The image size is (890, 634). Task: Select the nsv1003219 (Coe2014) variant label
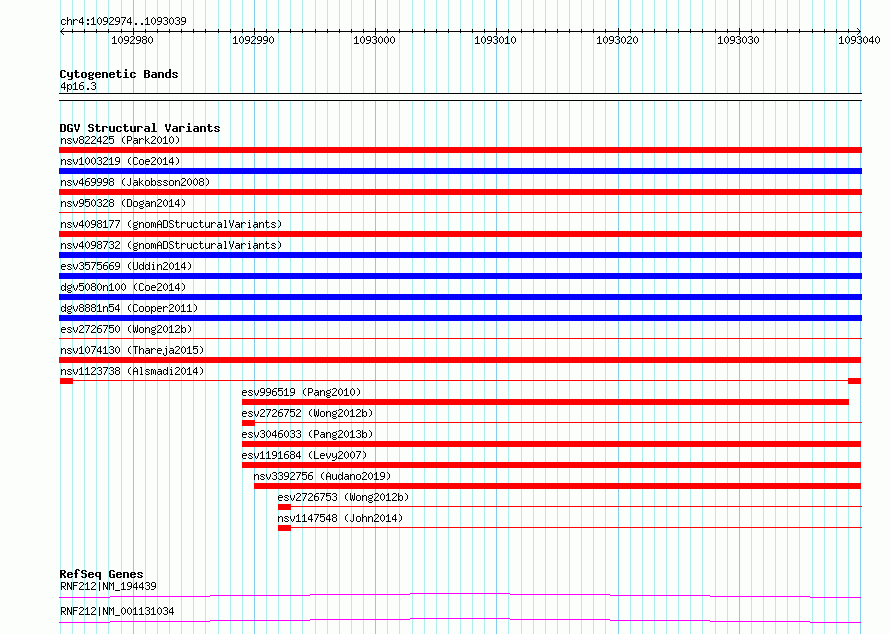120,161
